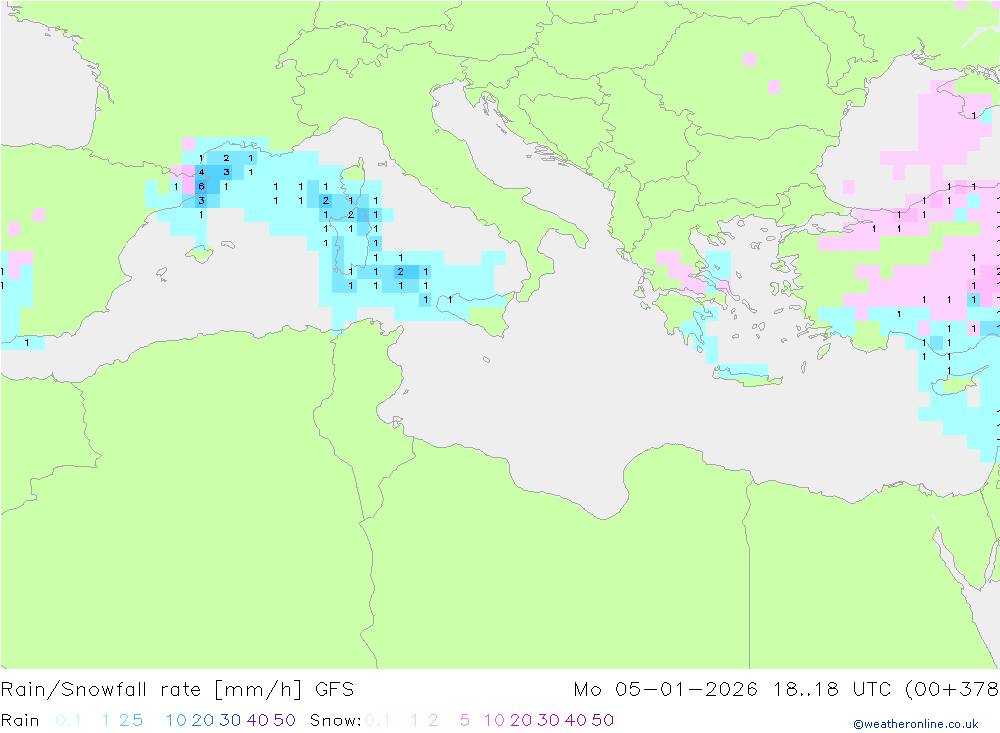Select the snow legend value 20
1000x733 pixels.
tap(521, 720)
